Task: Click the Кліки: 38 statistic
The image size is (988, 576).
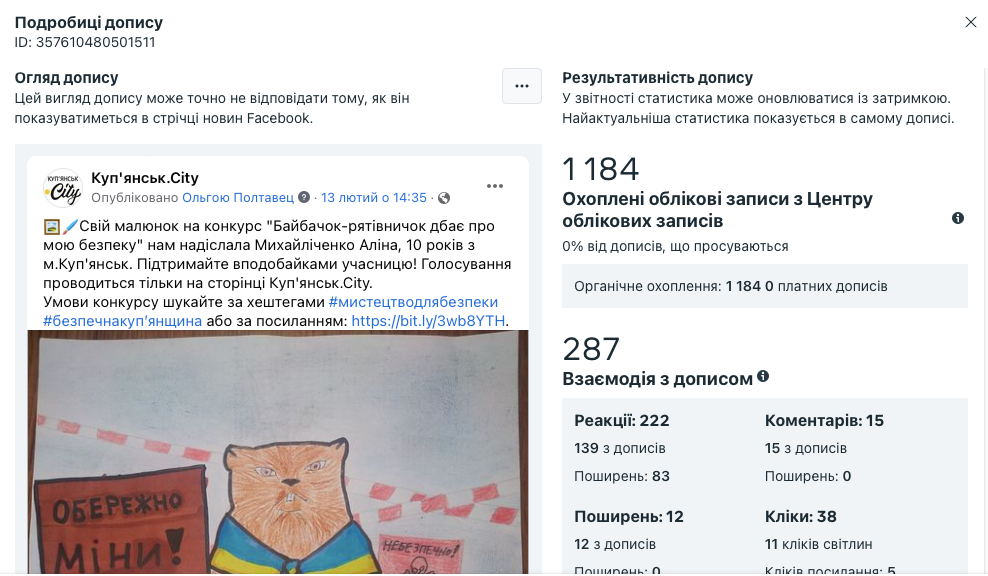Action: (800, 517)
